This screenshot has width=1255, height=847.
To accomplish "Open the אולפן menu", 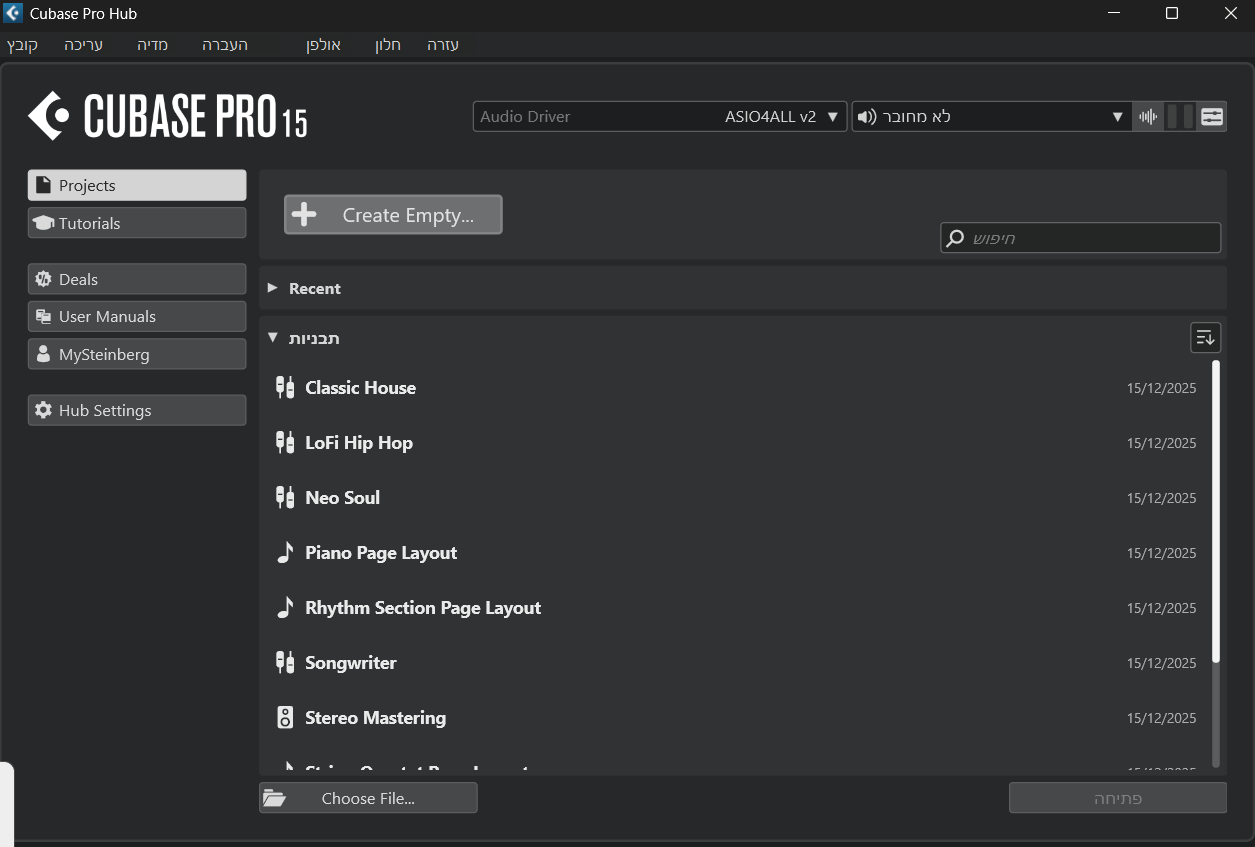I will tap(323, 45).
